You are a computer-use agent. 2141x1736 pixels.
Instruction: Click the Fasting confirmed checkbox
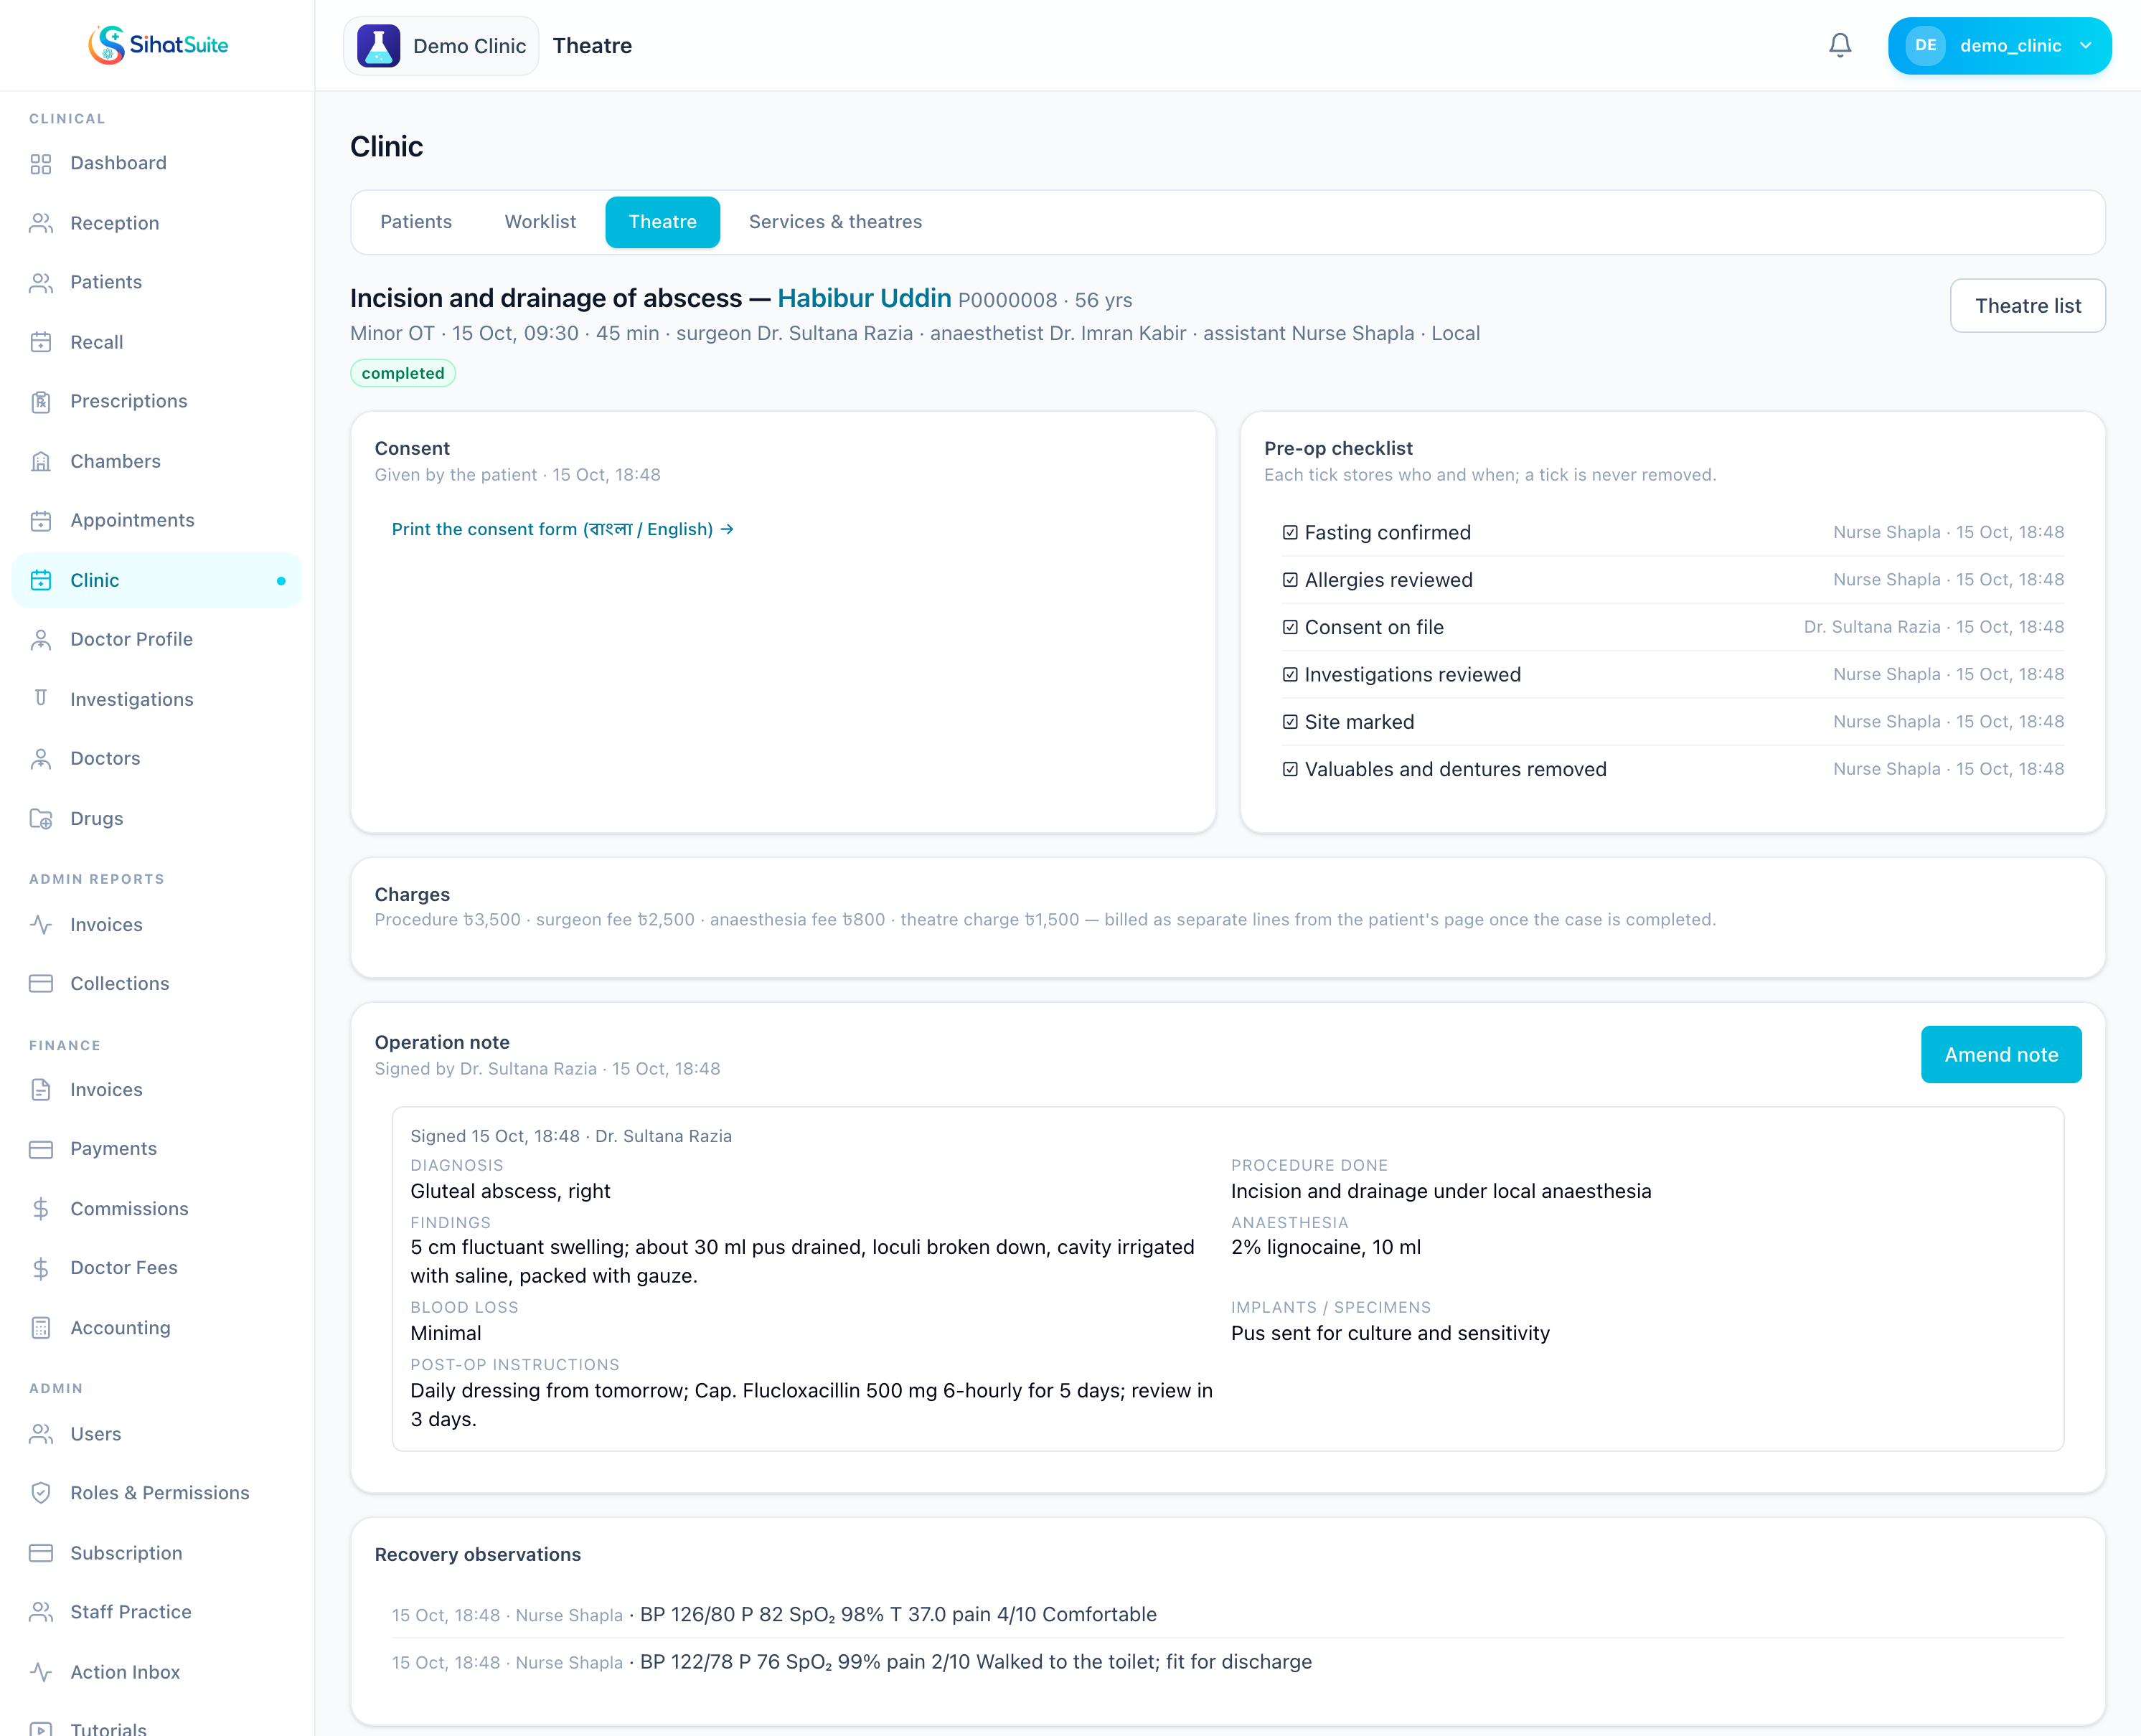pyautogui.click(x=1290, y=533)
